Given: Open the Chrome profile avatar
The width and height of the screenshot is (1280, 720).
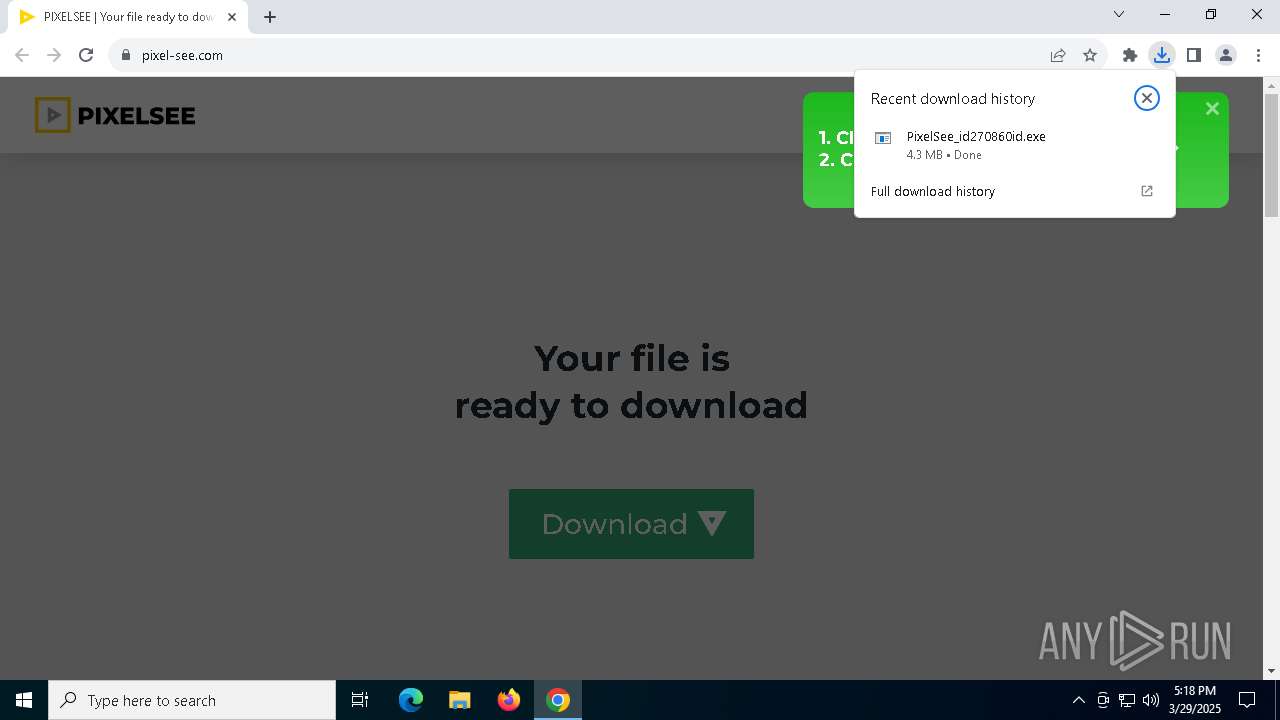Looking at the screenshot, I should coord(1225,55).
